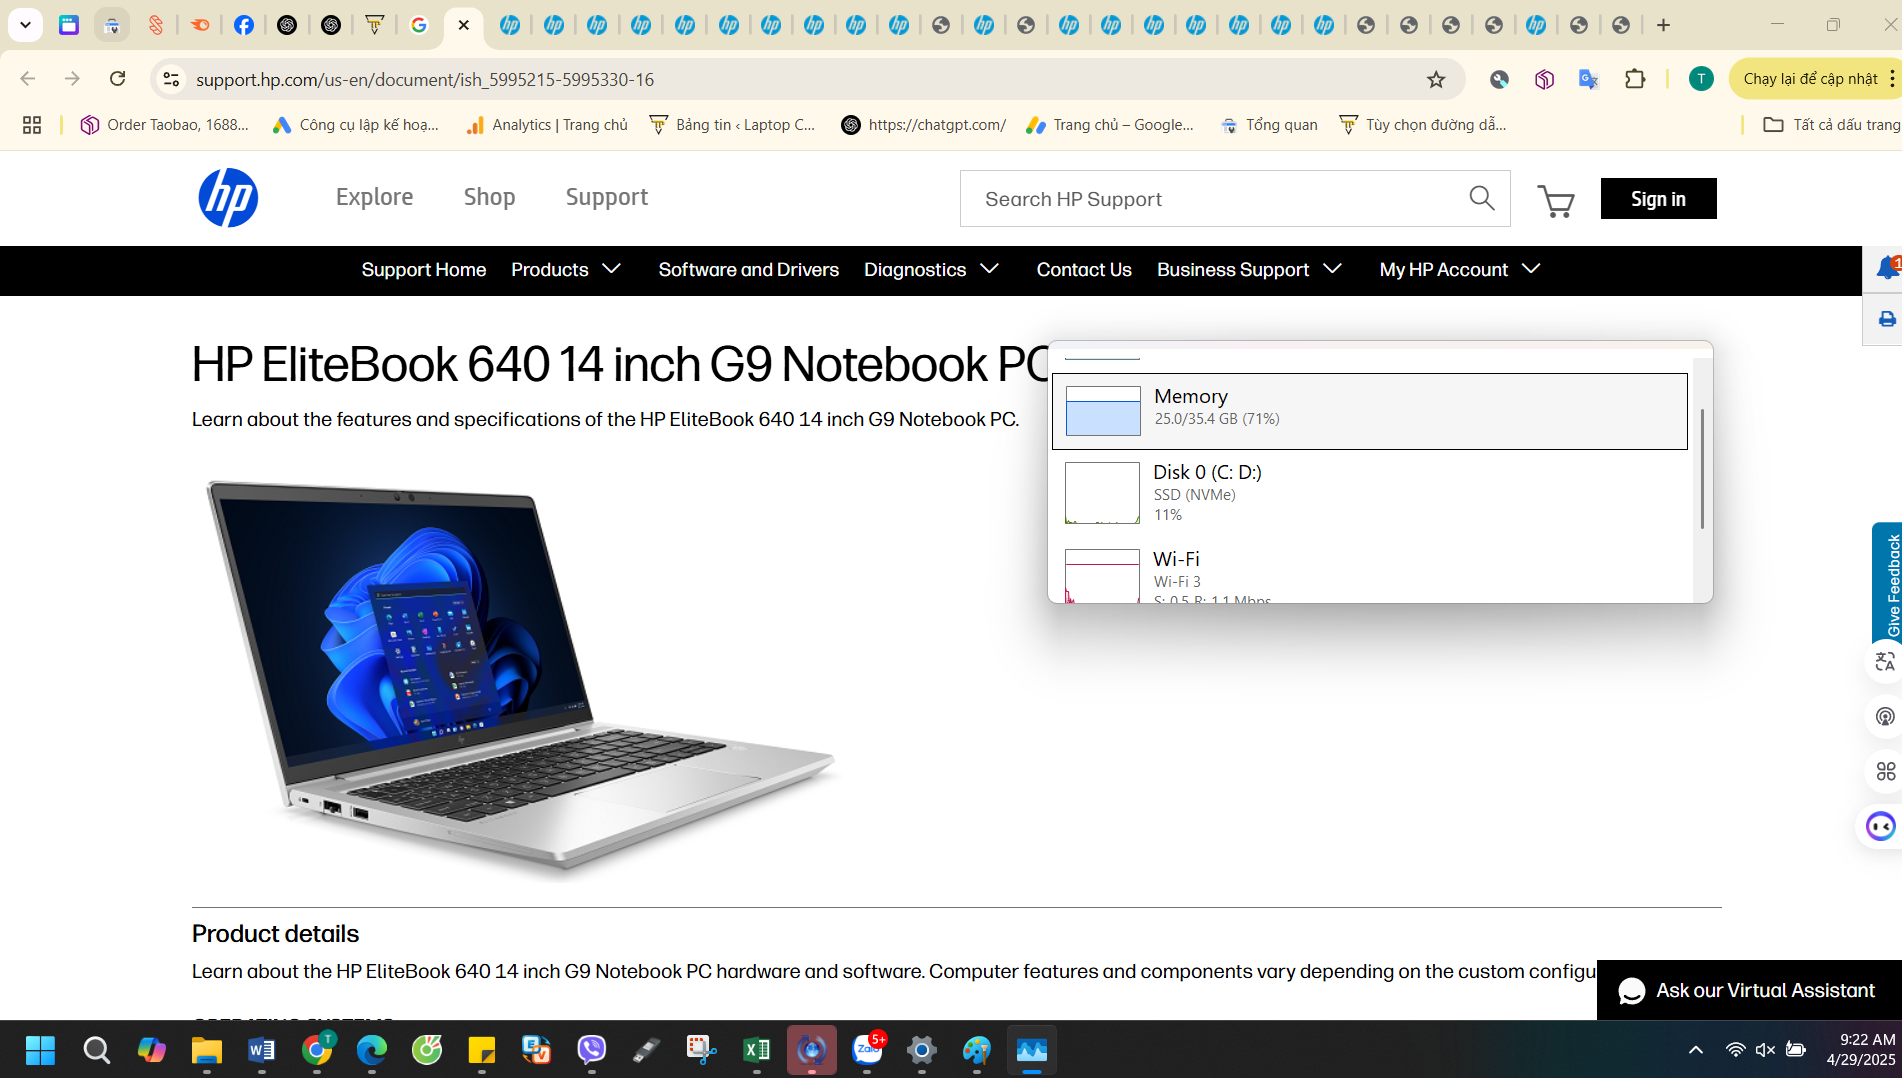Open the Chrome profile avatar T
Image resolution: width=1902 pixels, height=1078 pixels.
click(x=1700, y=79)
